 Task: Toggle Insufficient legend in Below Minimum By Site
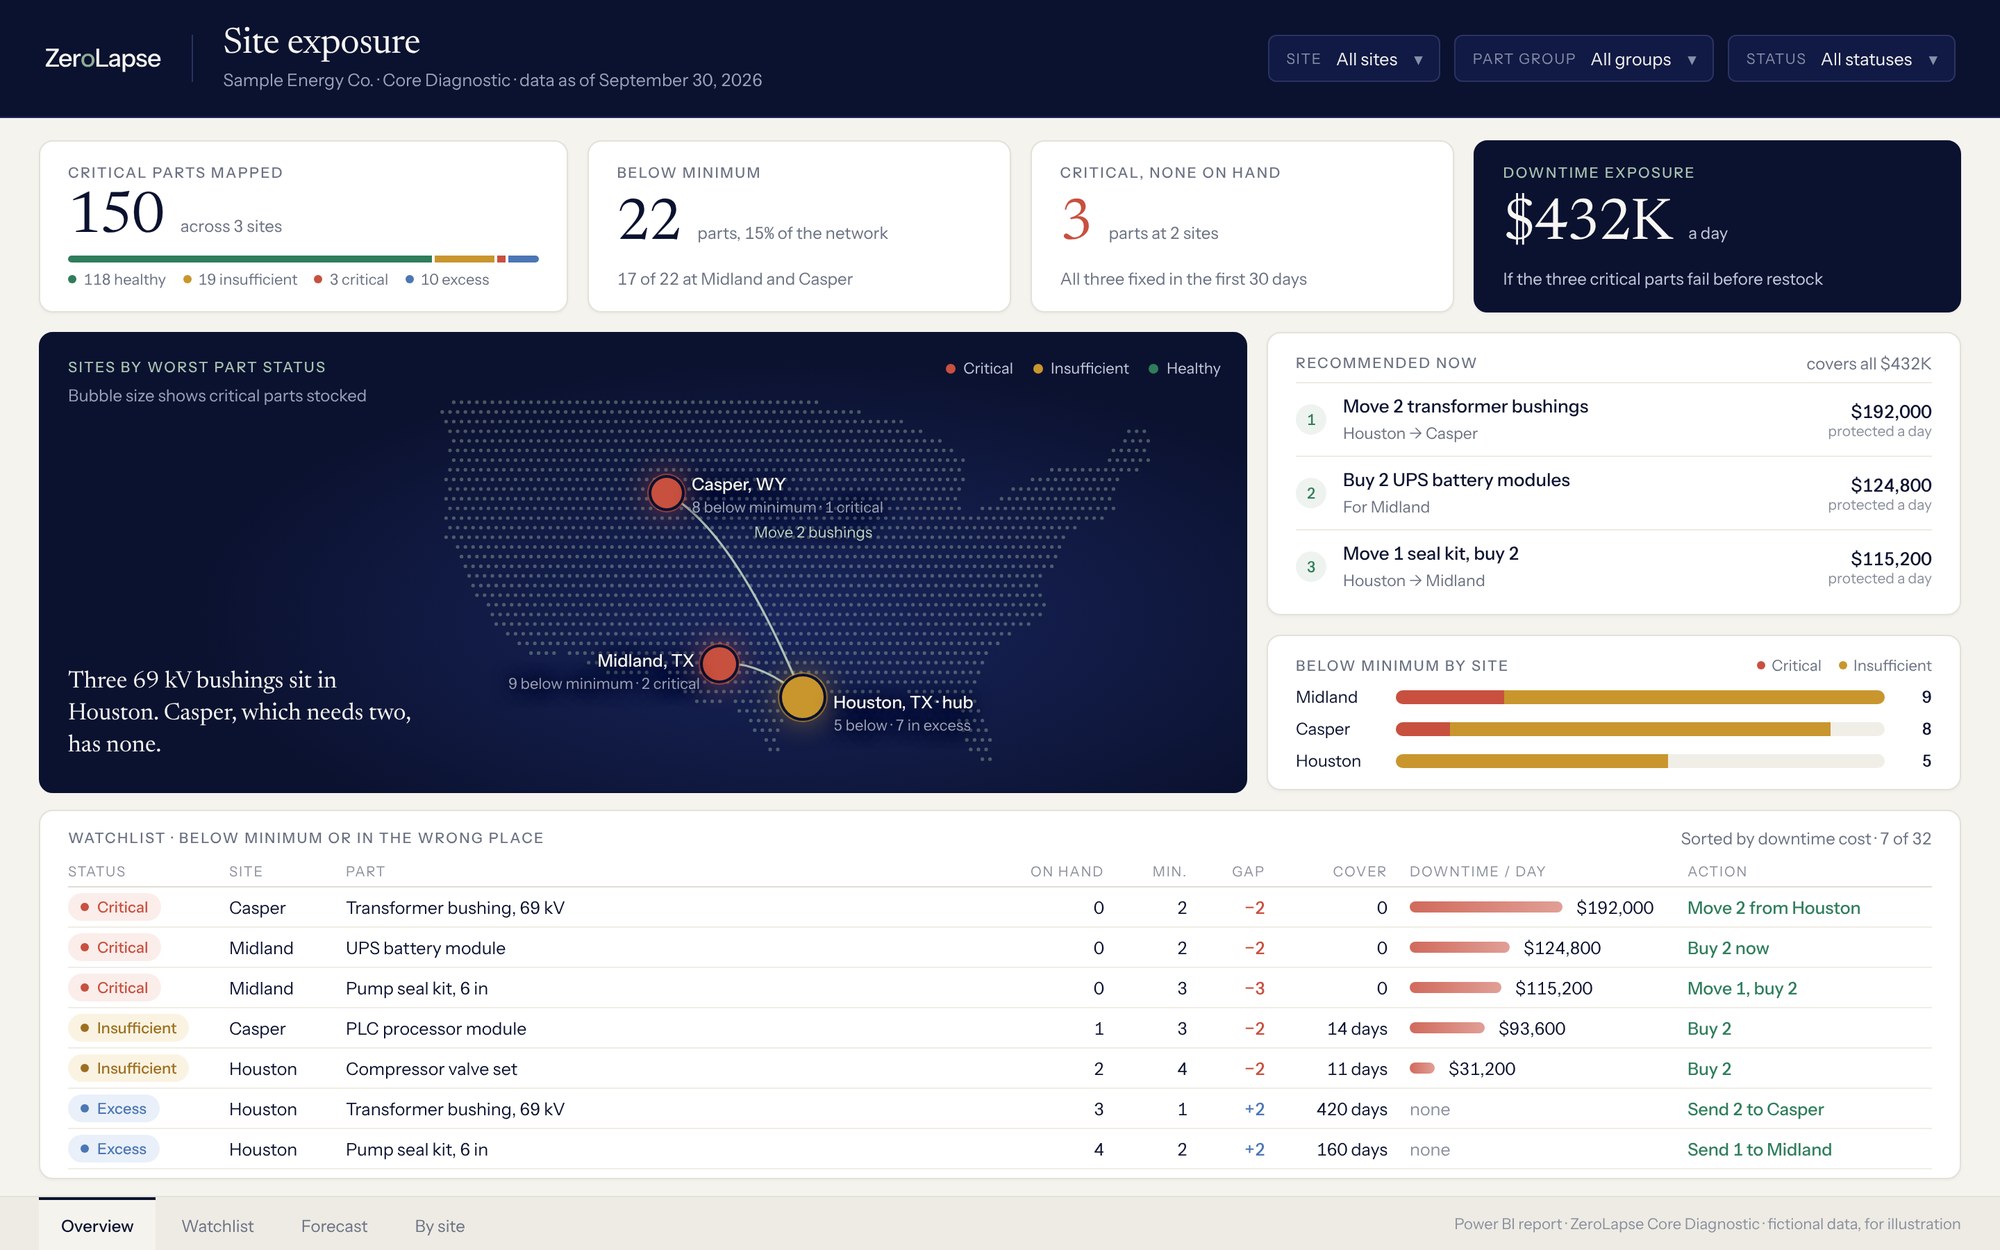click(x=1884, y=665)
